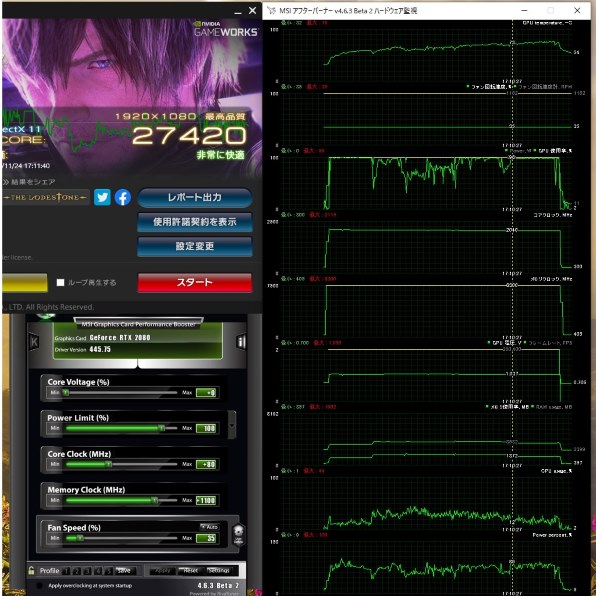Image resolution: width=596 pixels, height=596 pixels.
Task: Open The Lodestone banner link
Action: [x=45, y=197]
